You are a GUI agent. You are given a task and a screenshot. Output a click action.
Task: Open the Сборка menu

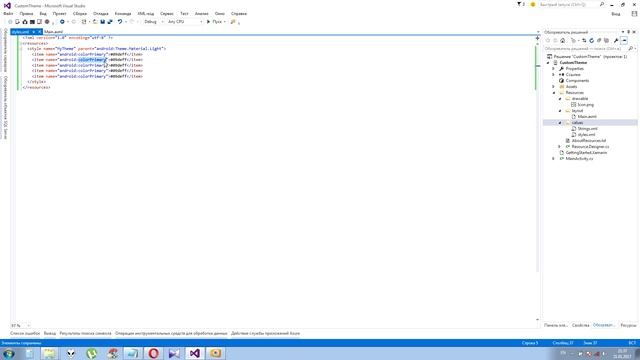point(80,13)
